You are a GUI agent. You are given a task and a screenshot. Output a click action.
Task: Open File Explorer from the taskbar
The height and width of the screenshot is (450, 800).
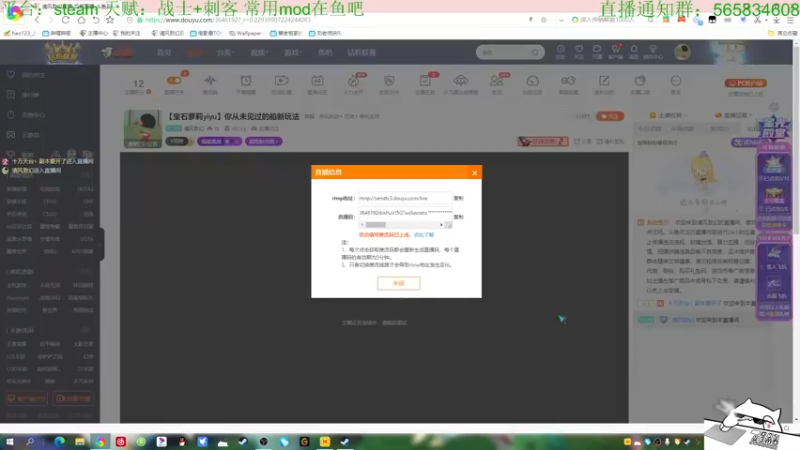tap(80, 442)
